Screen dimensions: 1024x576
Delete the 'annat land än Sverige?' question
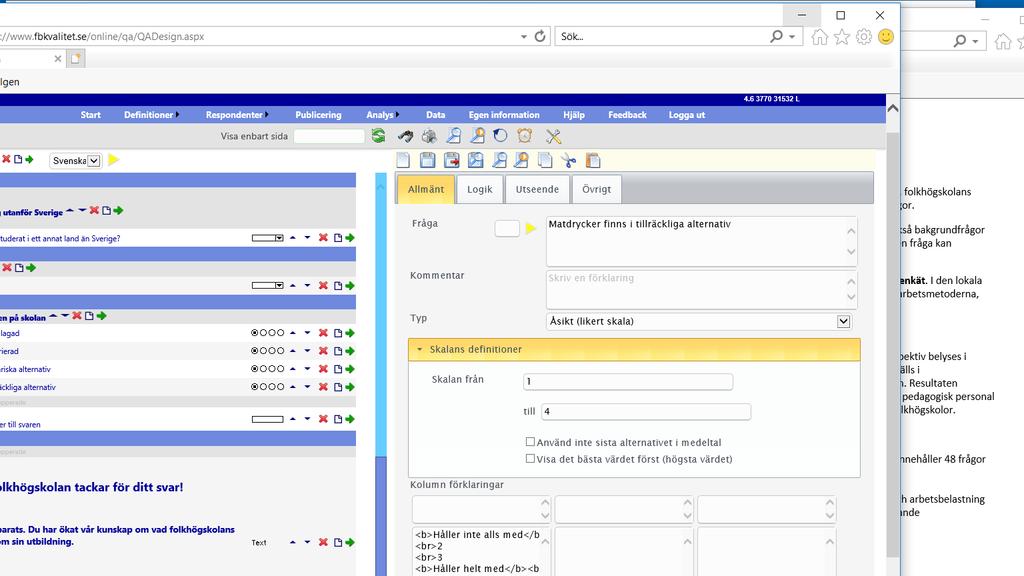point(323,238)
